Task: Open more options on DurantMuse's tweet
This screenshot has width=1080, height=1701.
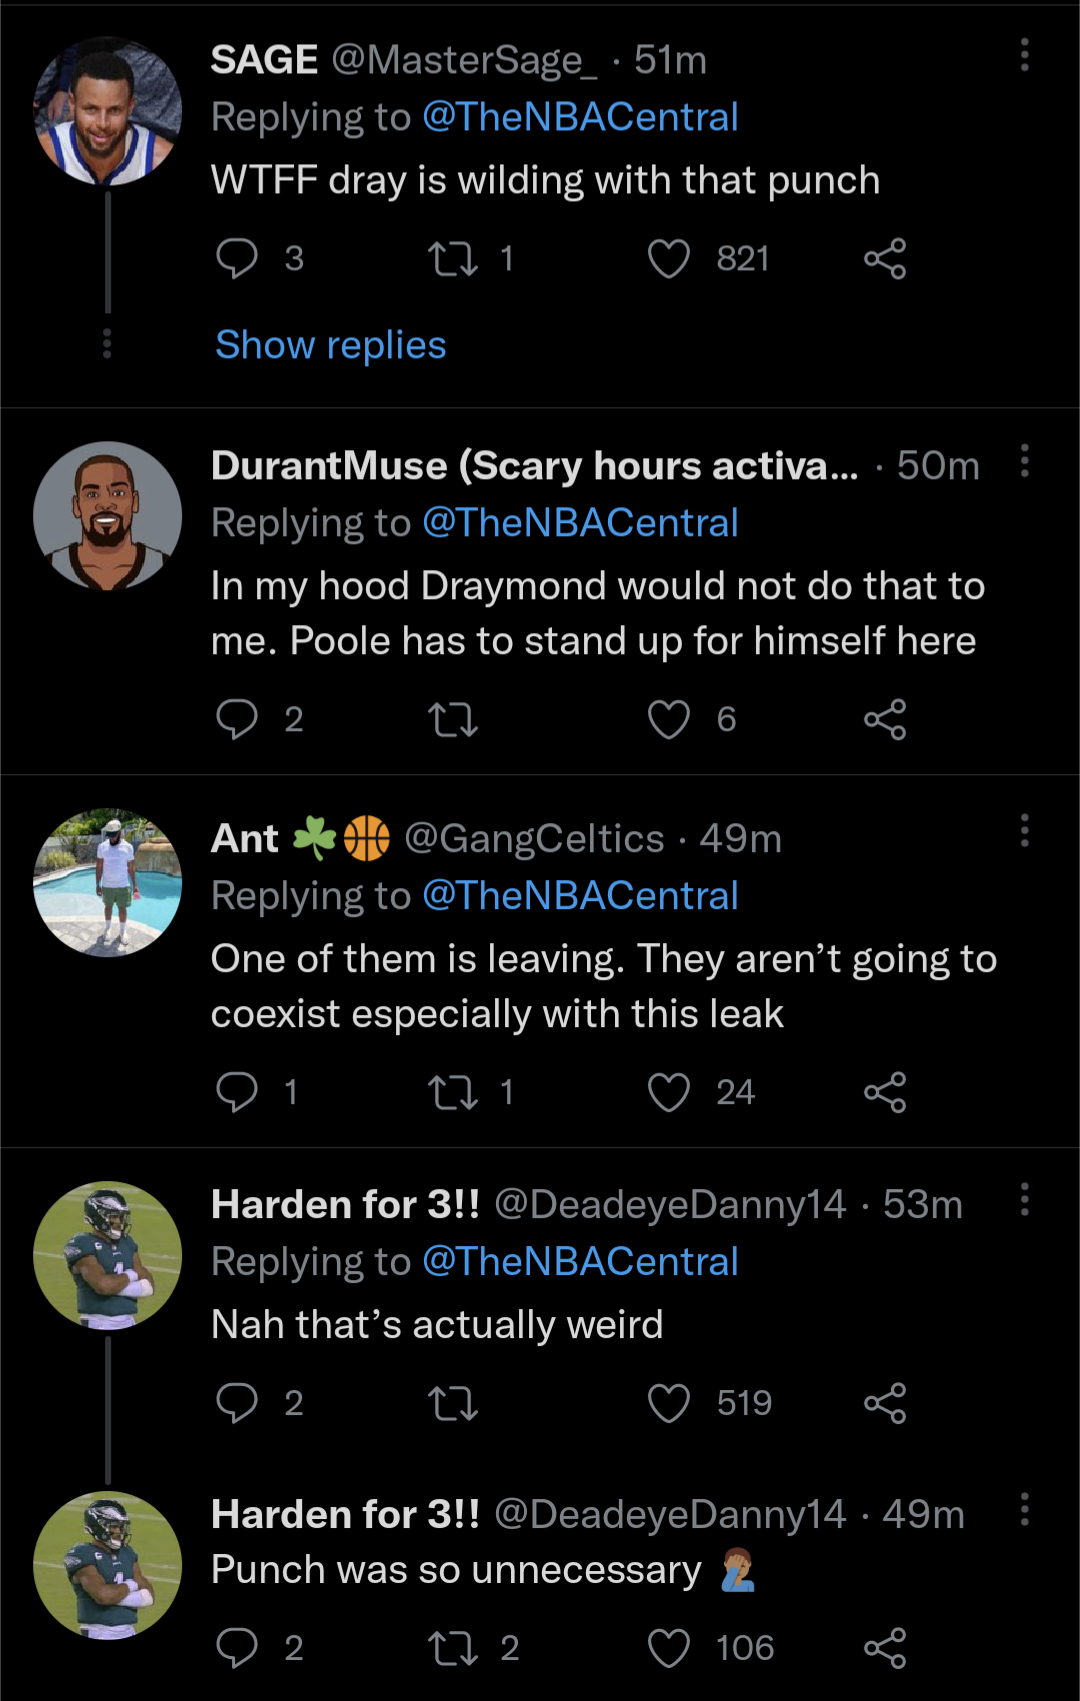Action: pyautogui.click(x=1024, y=461)
